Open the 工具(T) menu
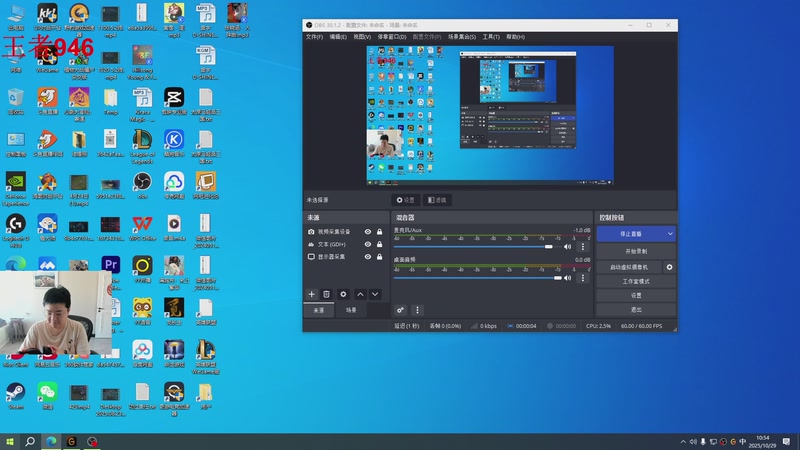Image resolution: width=800 pixels, height=450 pixels. pos(491,37)
